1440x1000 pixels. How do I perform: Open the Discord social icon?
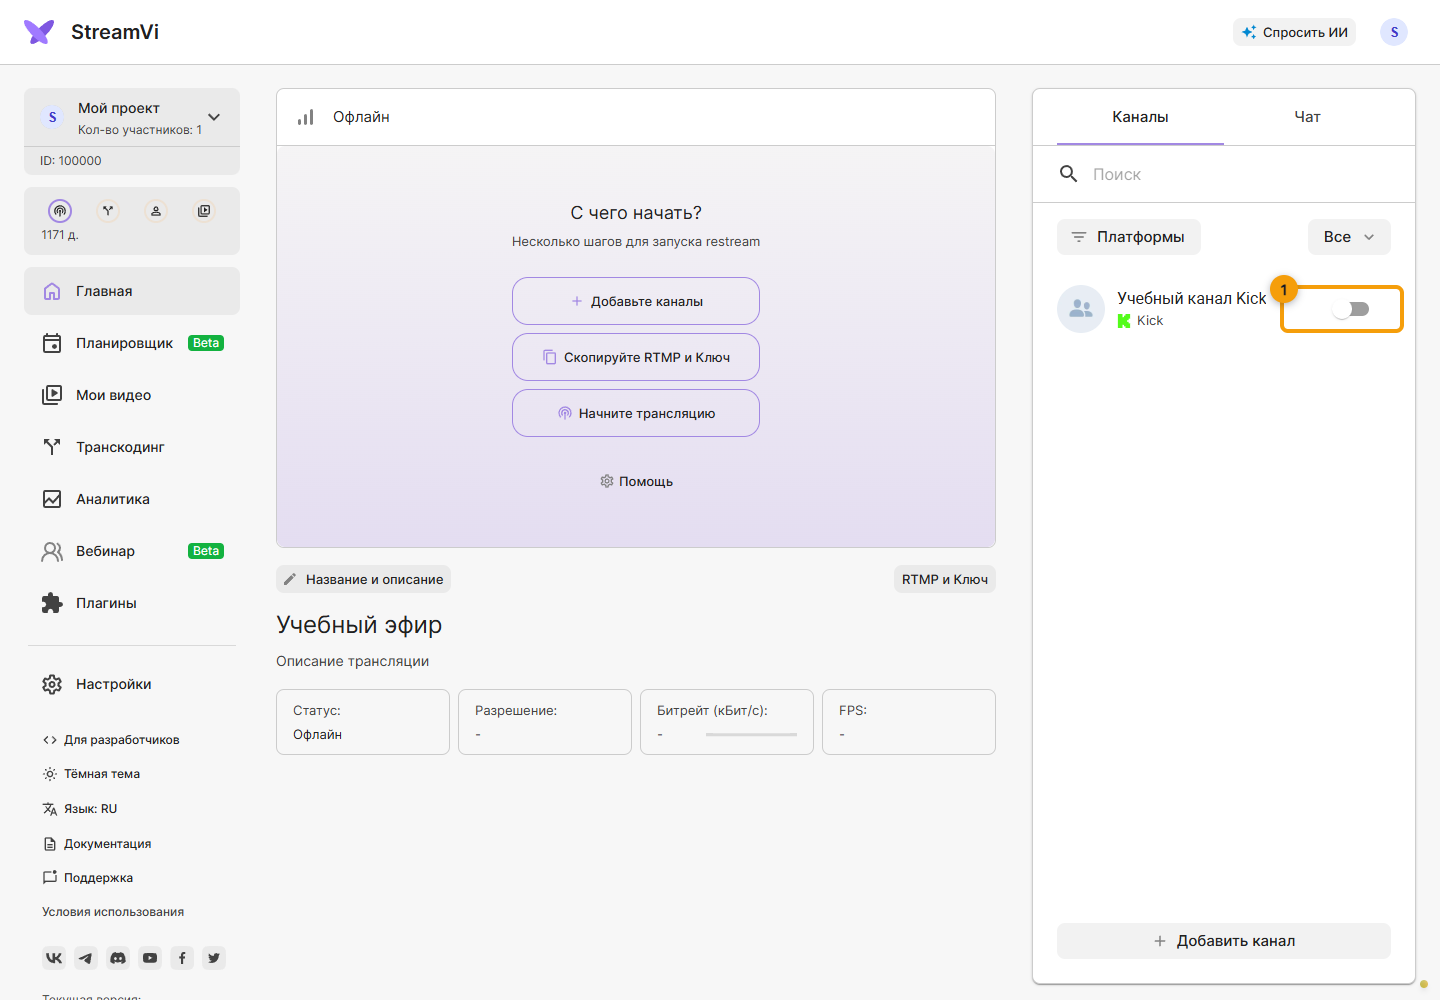tap(118, 958)
